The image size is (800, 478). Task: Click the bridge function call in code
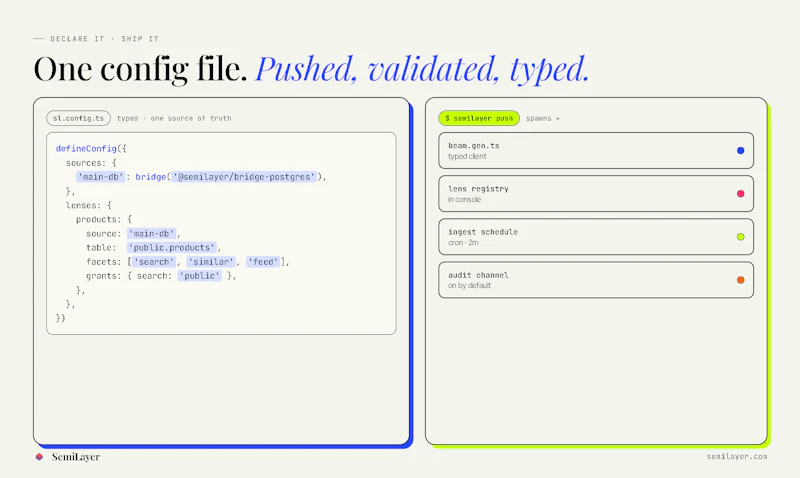[x=151, y=177]
